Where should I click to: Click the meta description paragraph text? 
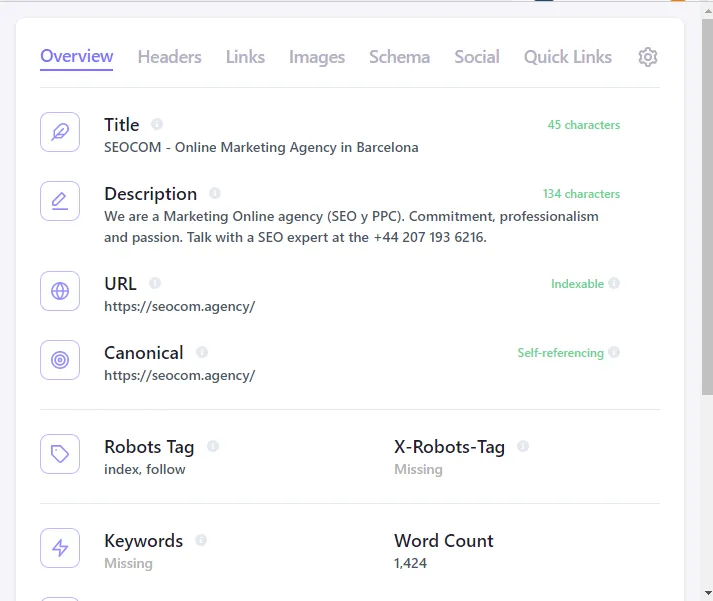[351, 227]
